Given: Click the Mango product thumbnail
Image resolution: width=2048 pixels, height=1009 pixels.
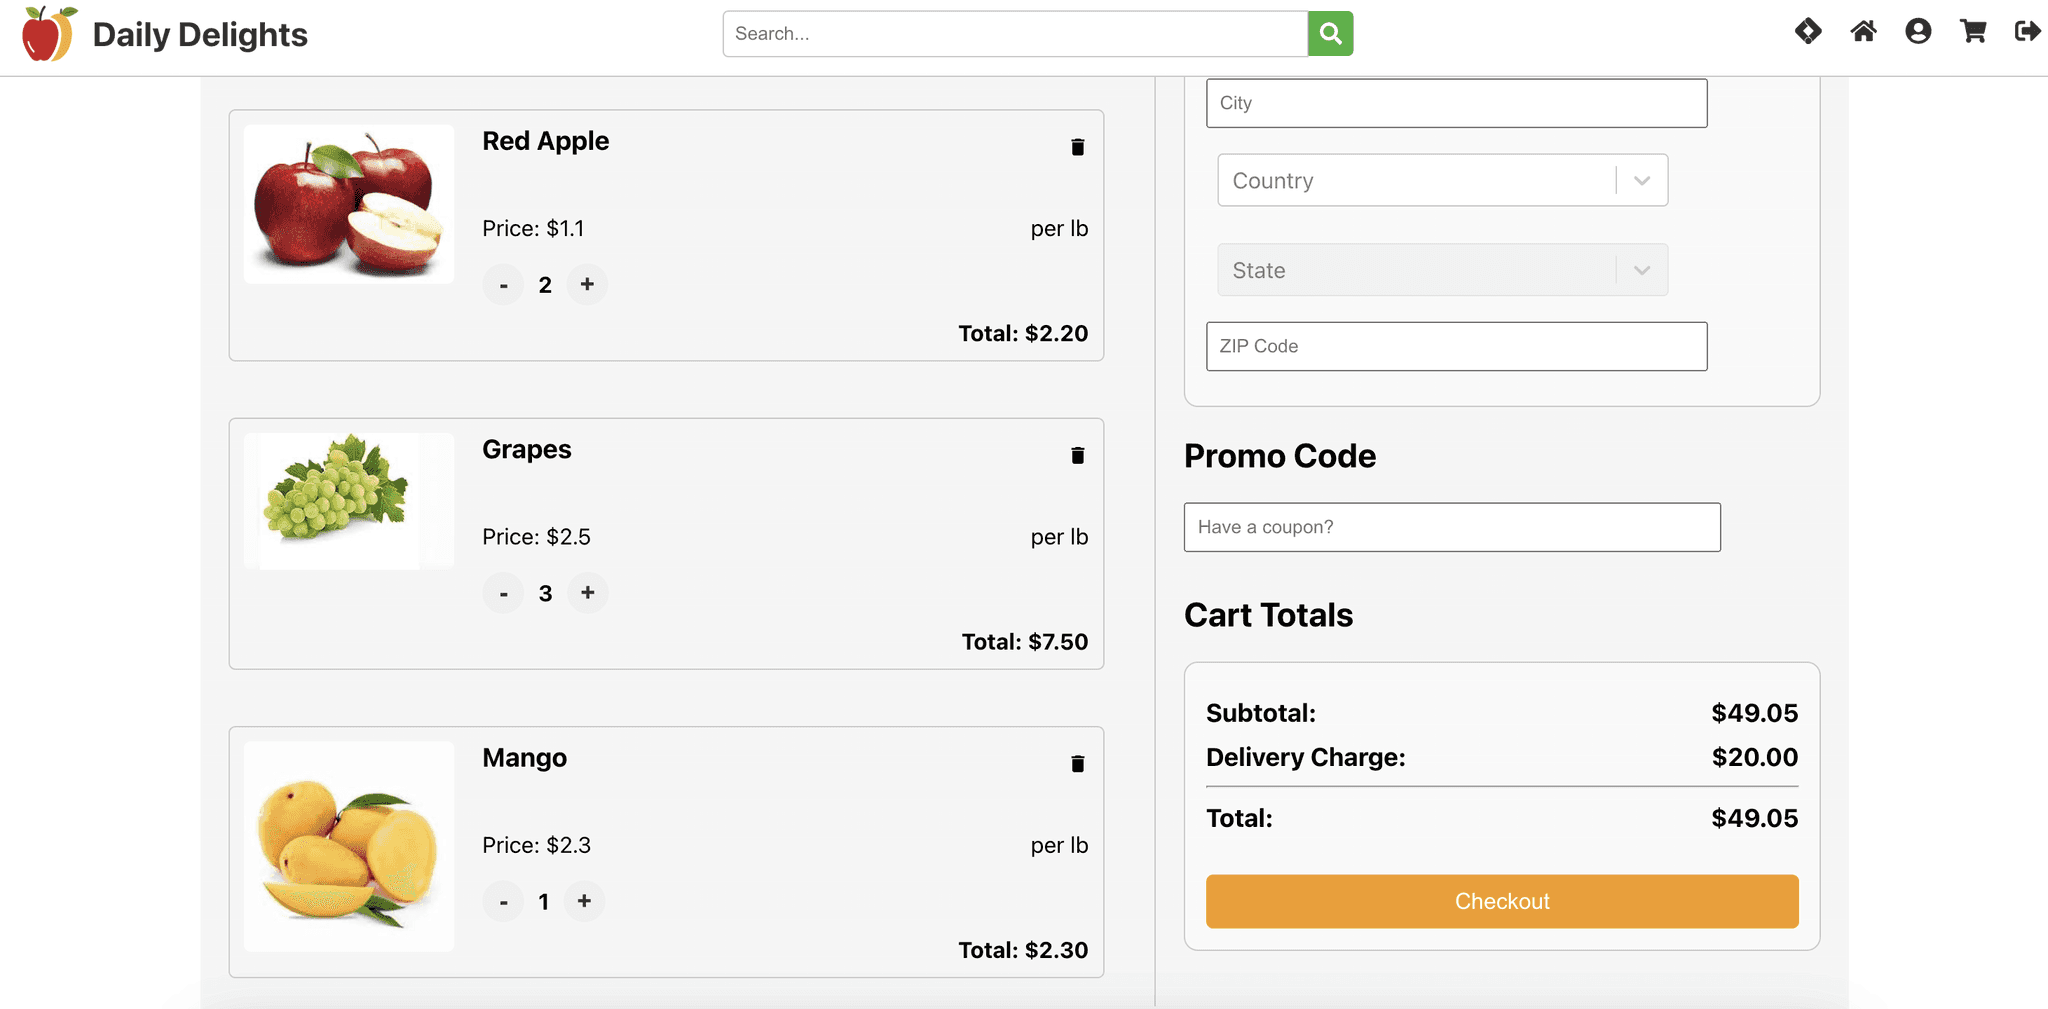Looking at the screenshot, I should tap(349, 846).
